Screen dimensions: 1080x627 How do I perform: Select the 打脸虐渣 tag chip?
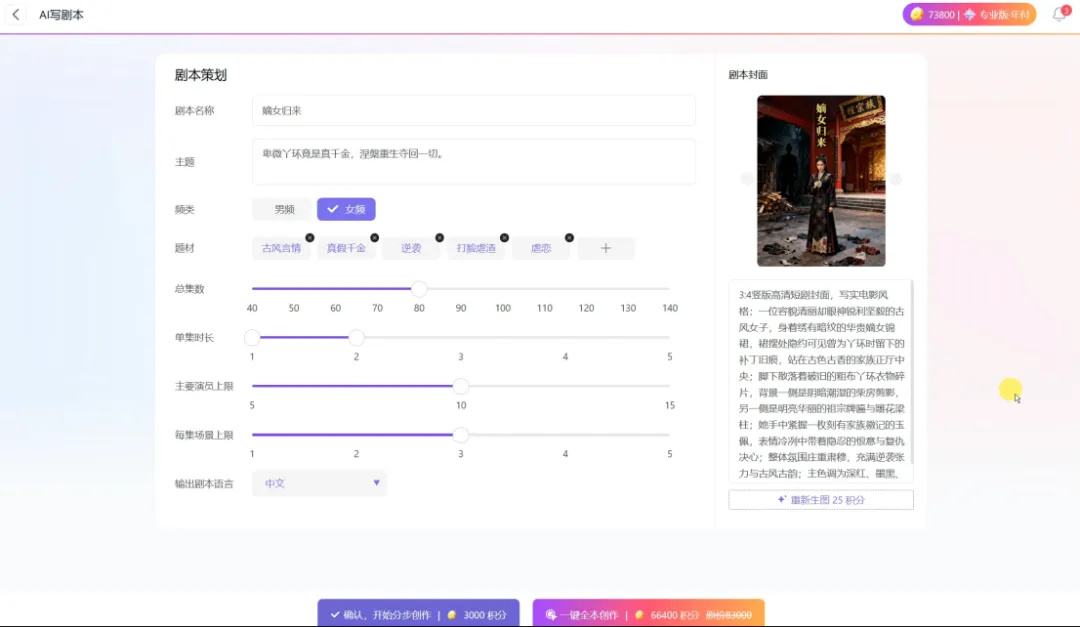[x=476, y=248]
